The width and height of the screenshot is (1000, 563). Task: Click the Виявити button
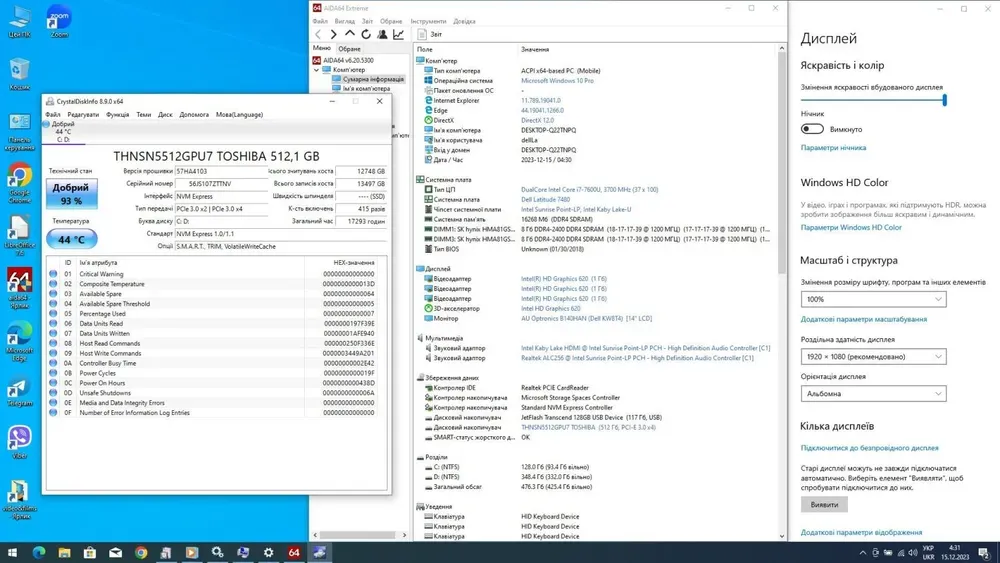pyautogui.click(x=824, y=505)
